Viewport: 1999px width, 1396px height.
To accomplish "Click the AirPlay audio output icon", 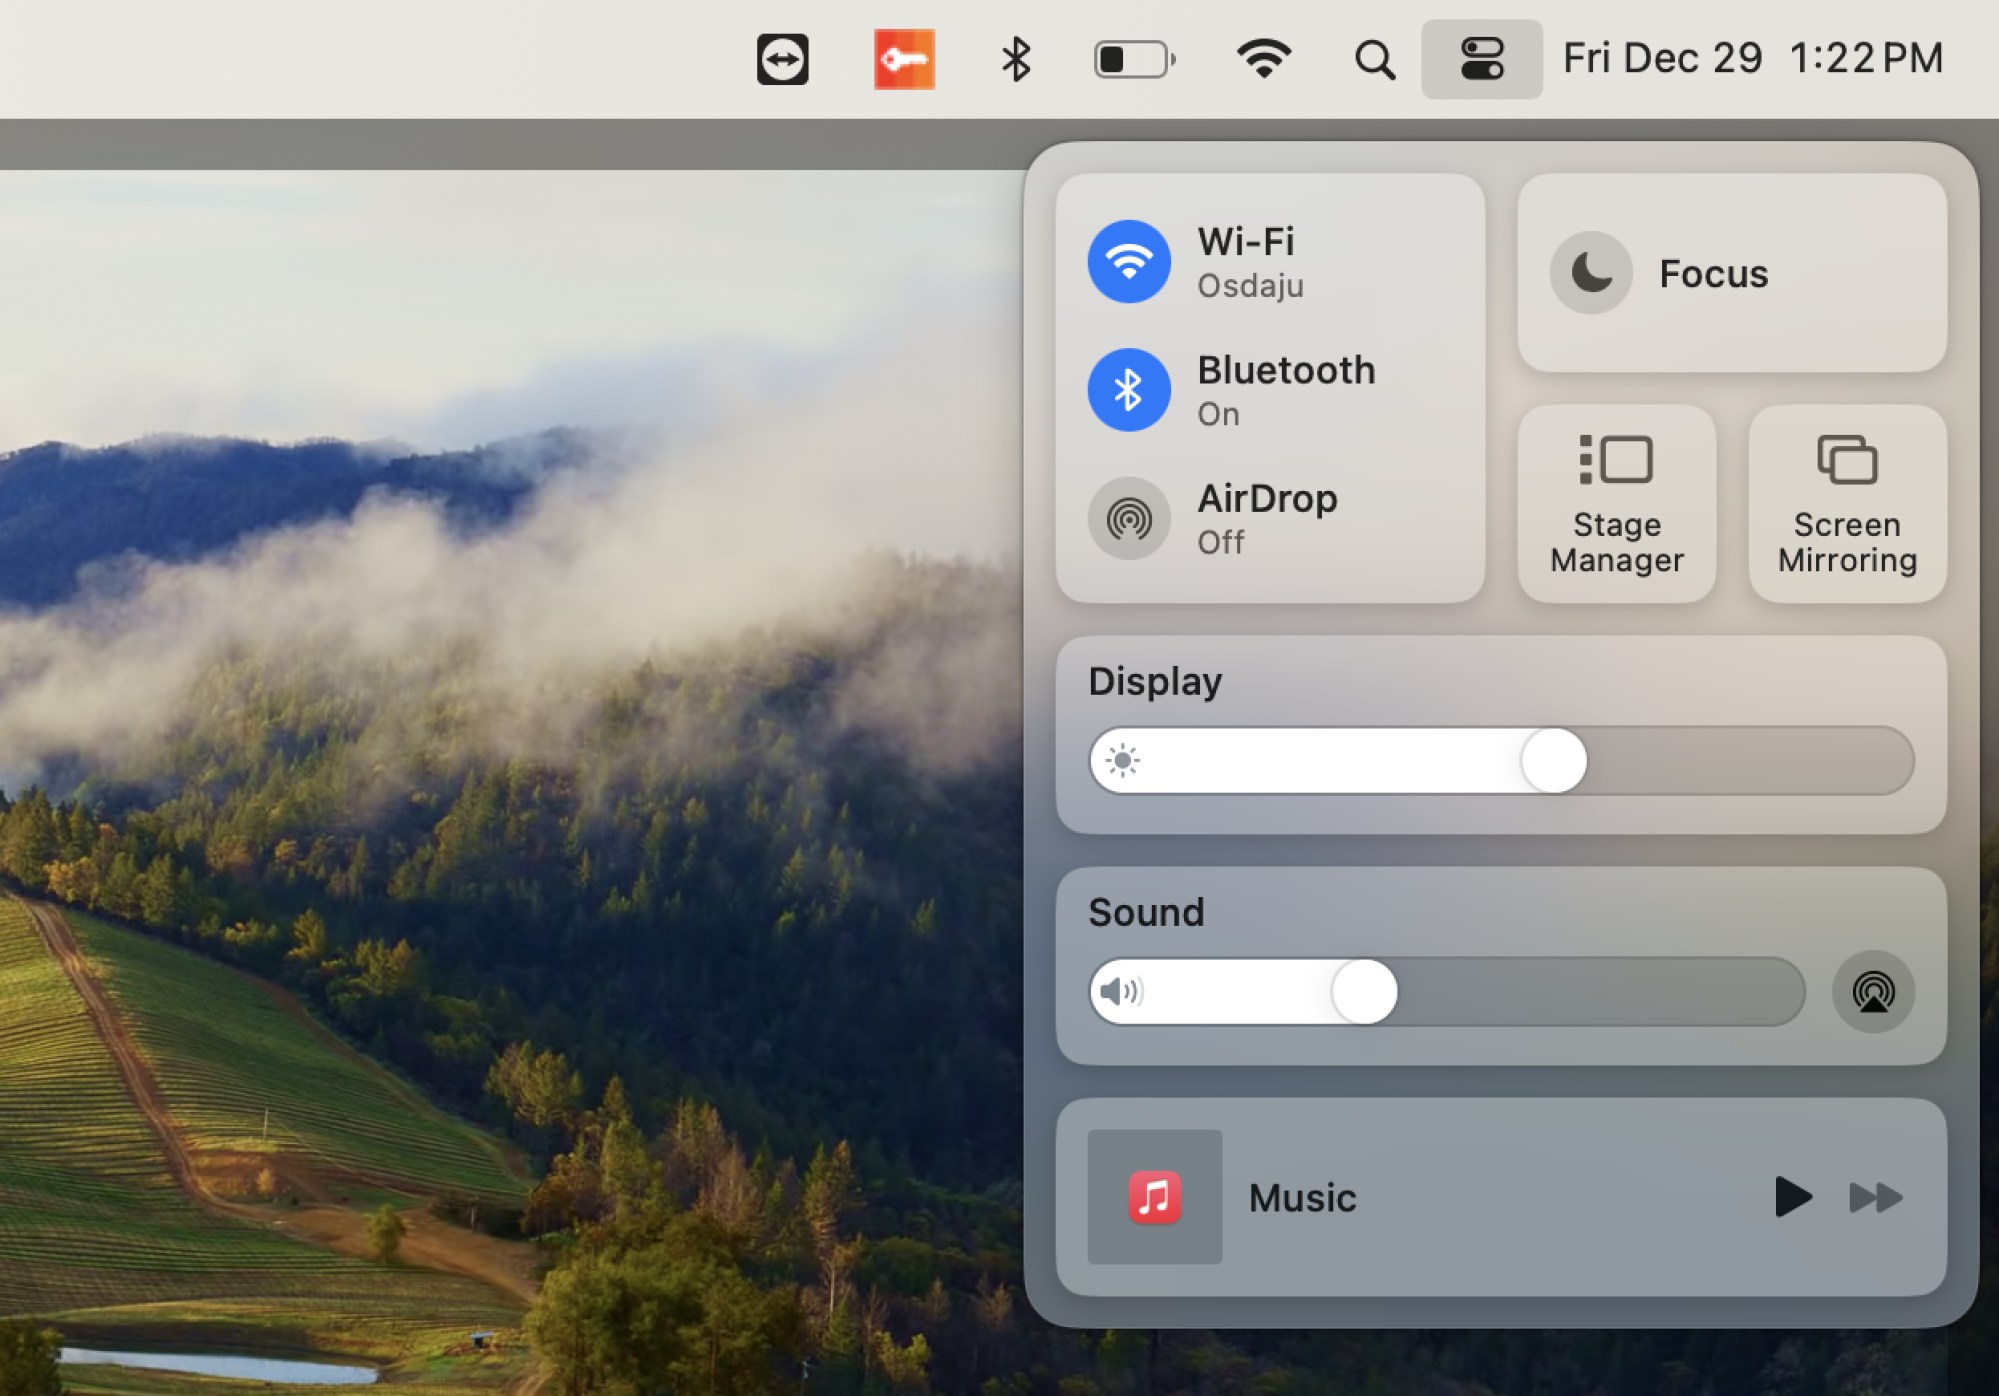I will [x=1873, y=992].
